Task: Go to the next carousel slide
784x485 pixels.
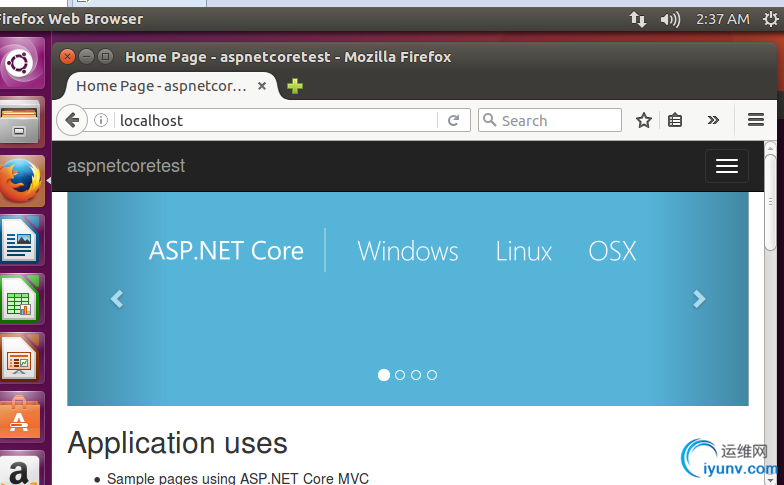Action: tap(699, 299)
